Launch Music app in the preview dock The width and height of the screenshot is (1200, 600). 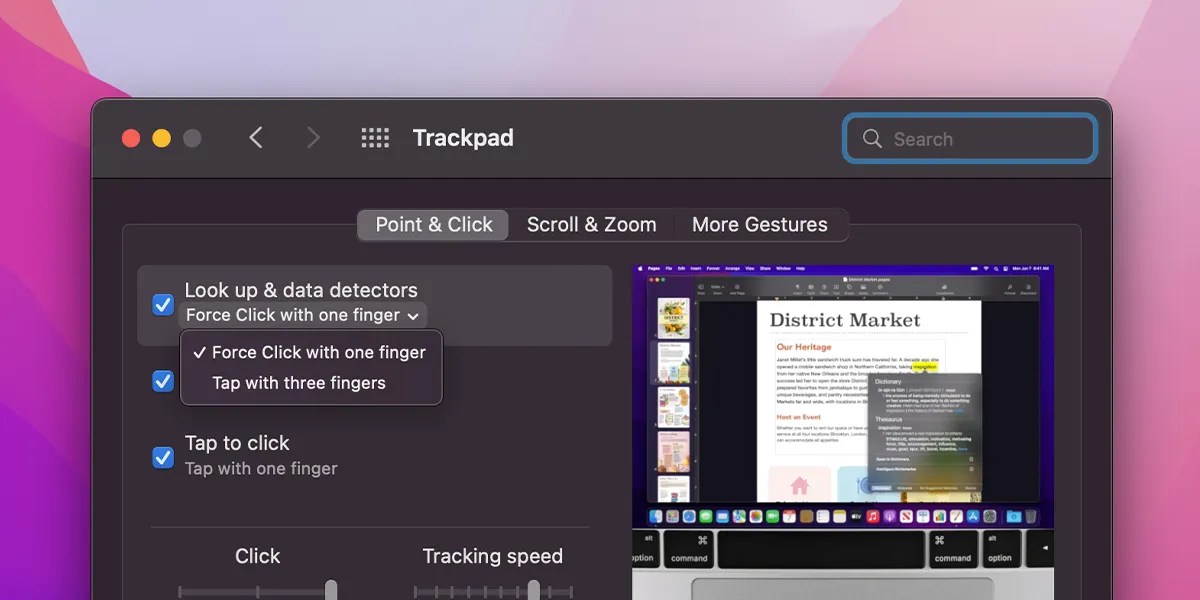[x=871, y=518]
